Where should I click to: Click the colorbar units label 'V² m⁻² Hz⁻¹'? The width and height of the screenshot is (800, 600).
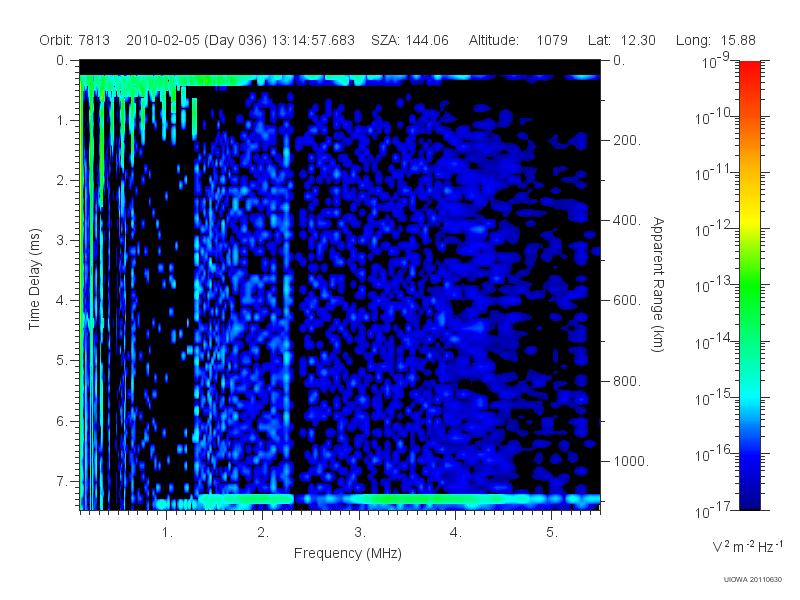click(747, 546)
